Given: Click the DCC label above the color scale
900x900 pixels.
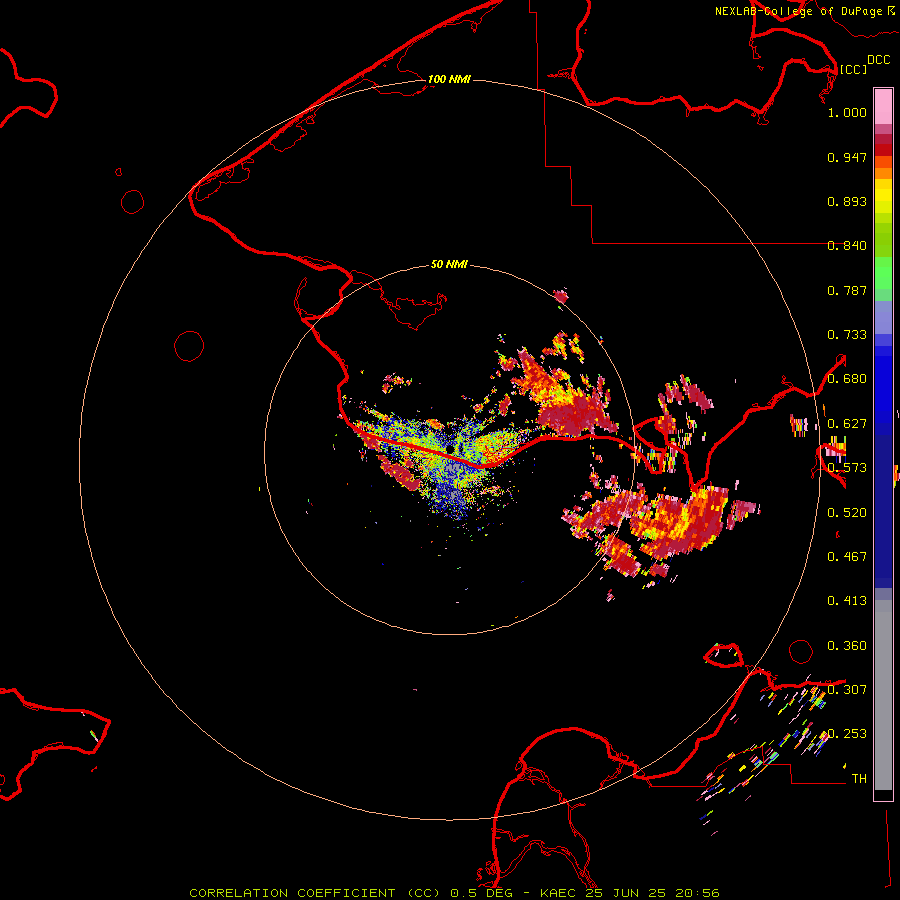Looking at the screenshot, I should click(x=879, y=60).
